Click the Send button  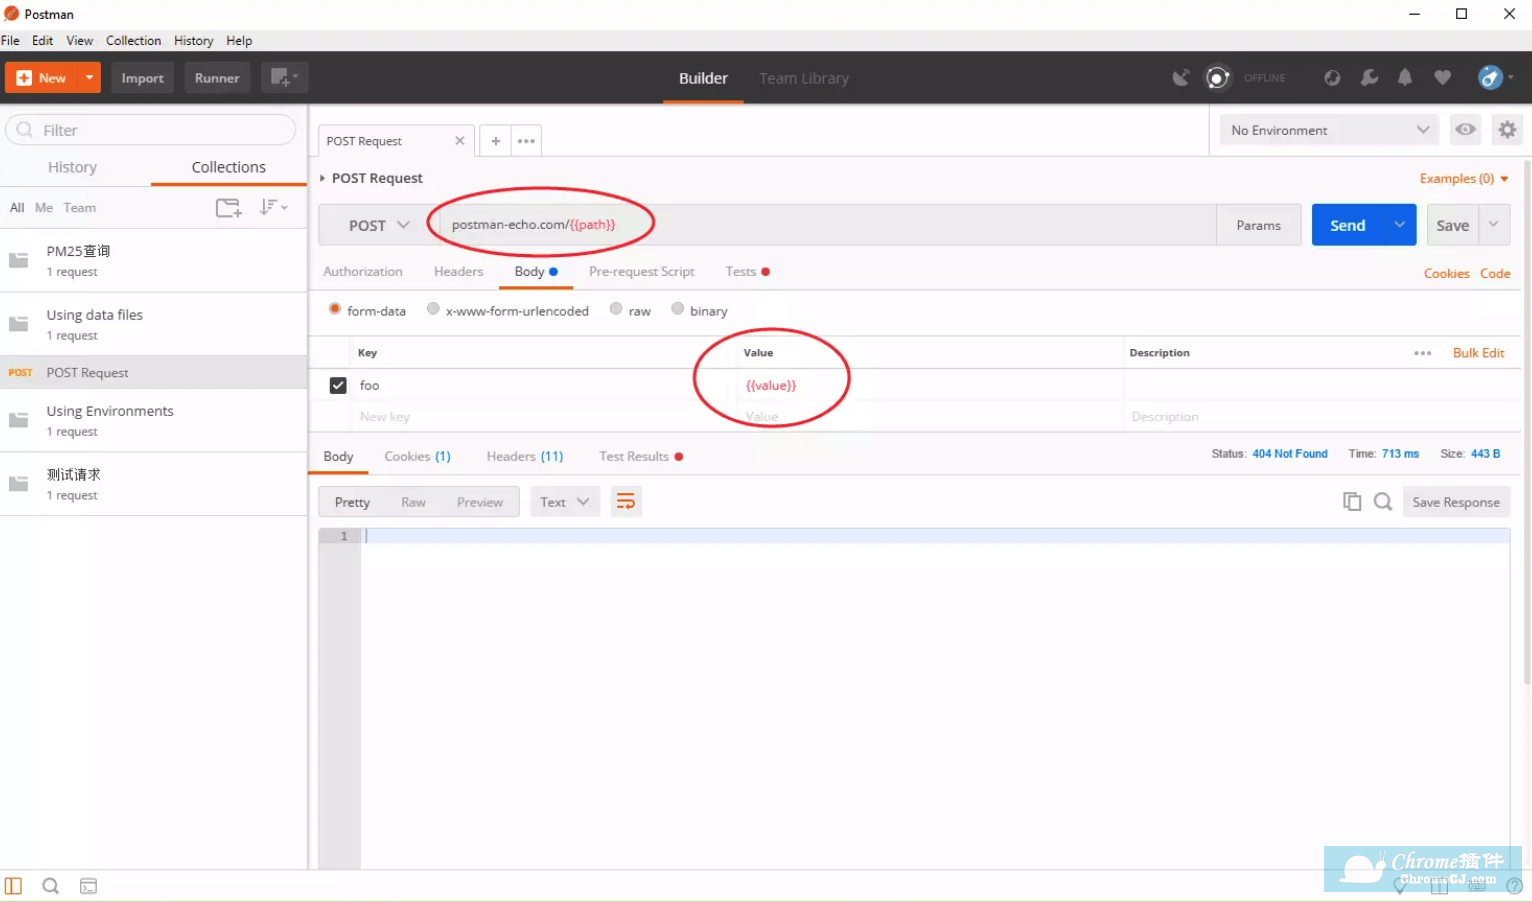click(x=1348, y=225)
